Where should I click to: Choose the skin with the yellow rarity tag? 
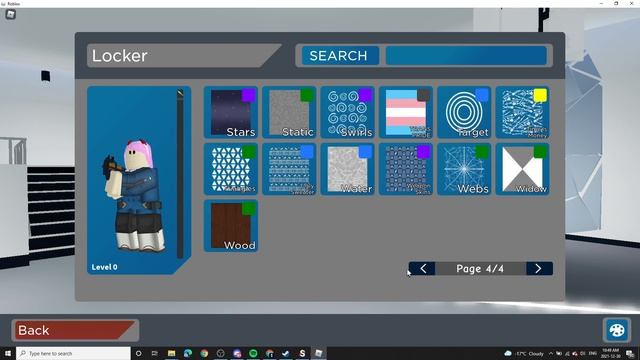tap(522, 112)
